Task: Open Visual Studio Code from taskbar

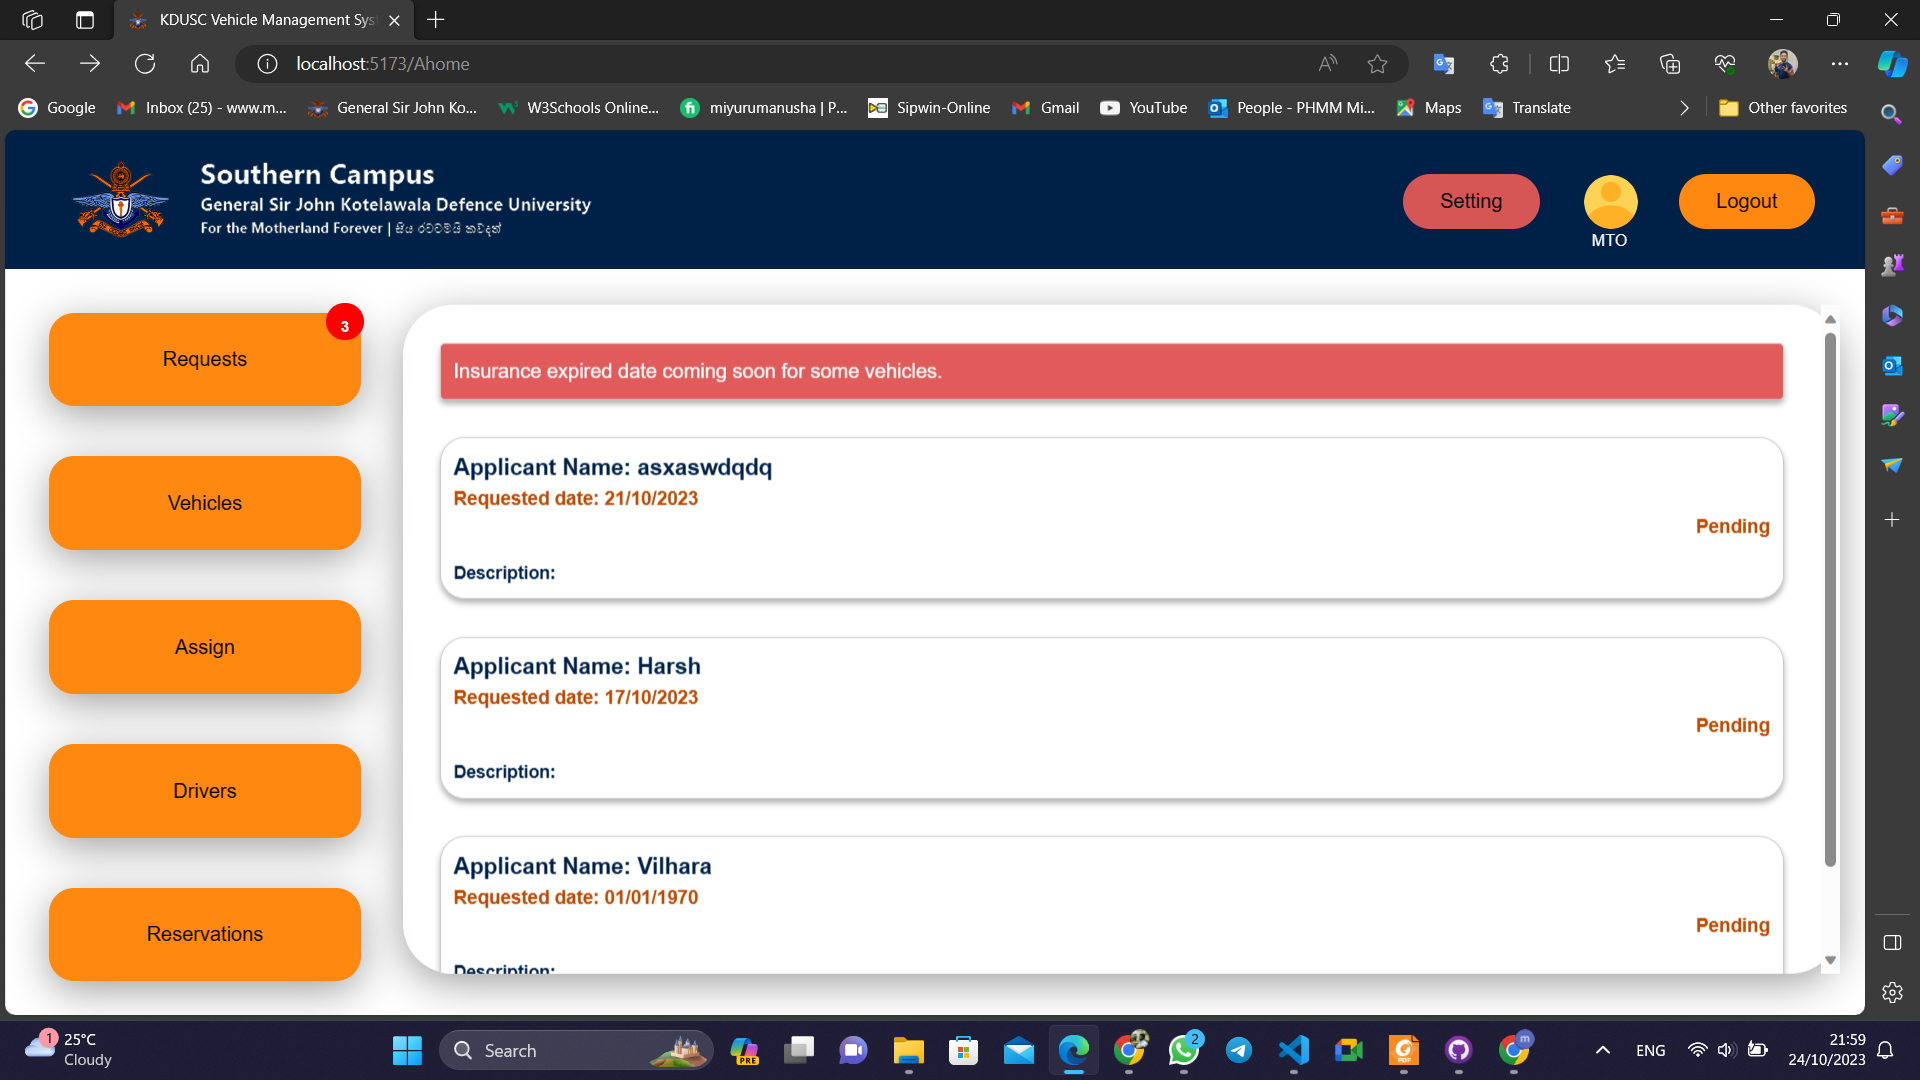Action: coord(1293,1050)
